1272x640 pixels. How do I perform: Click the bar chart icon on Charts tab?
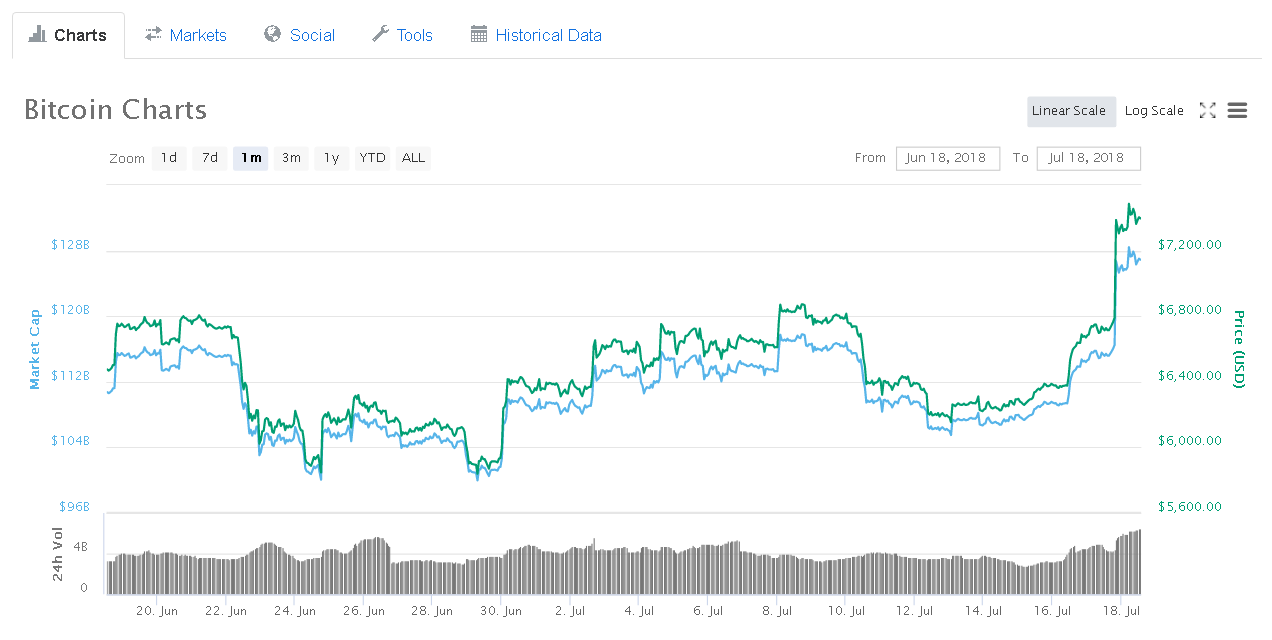coord(38,35)
